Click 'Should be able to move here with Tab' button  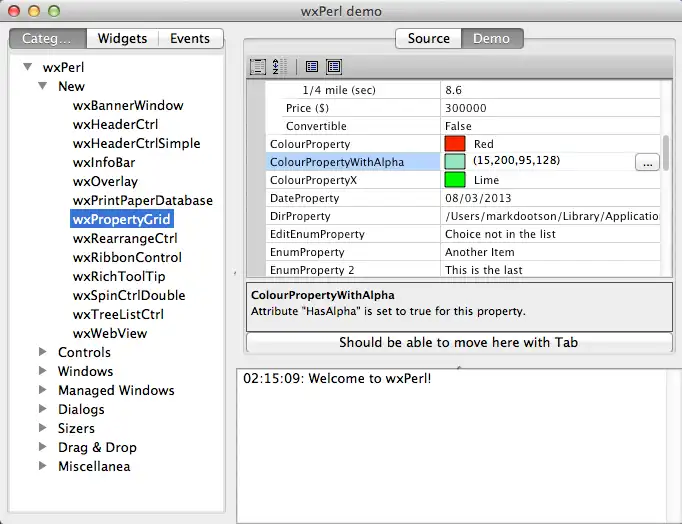point(459,342)
